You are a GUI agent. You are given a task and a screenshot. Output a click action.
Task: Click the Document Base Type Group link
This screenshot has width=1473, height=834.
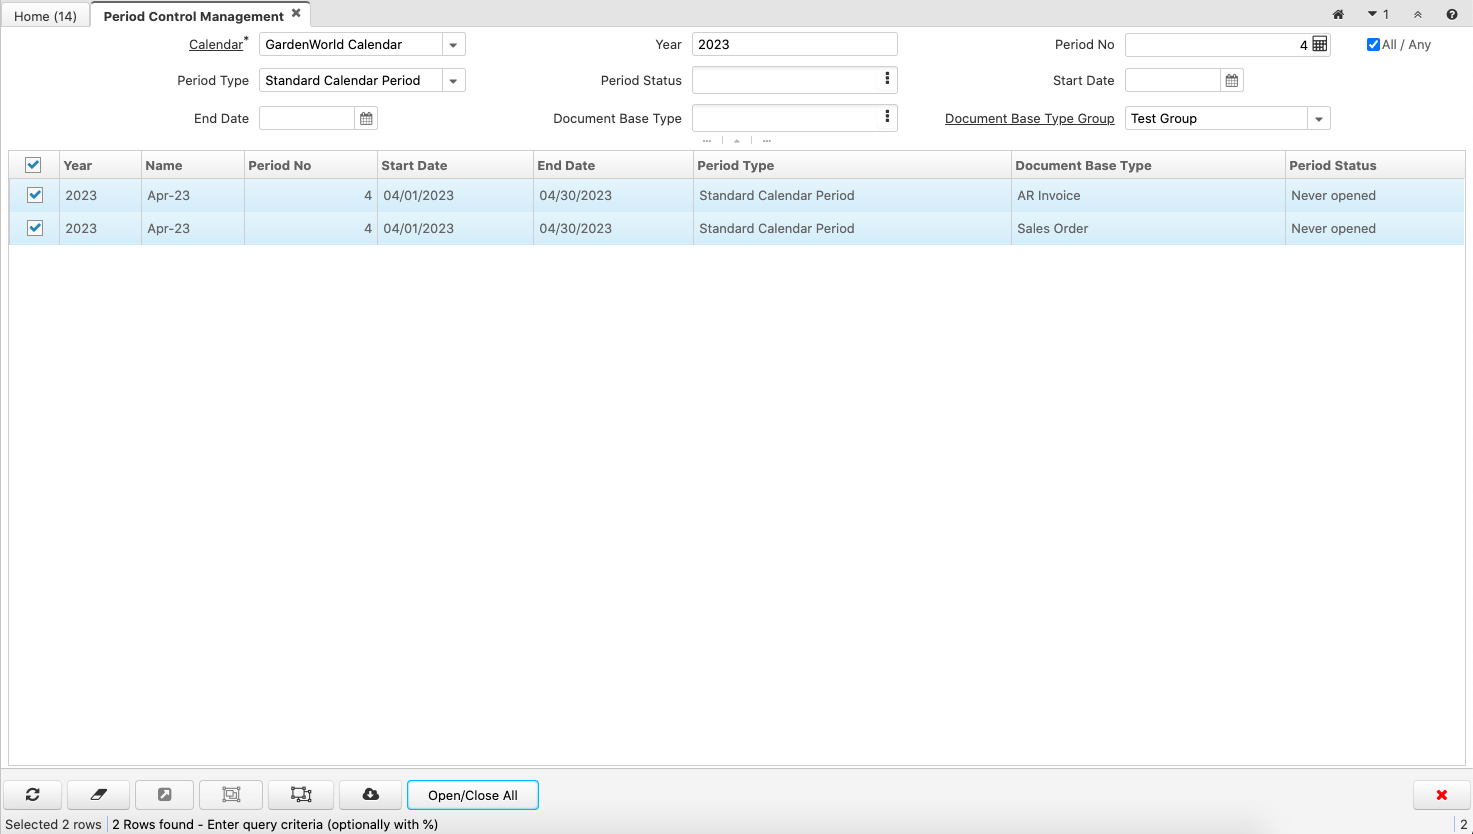(1029, 118)
